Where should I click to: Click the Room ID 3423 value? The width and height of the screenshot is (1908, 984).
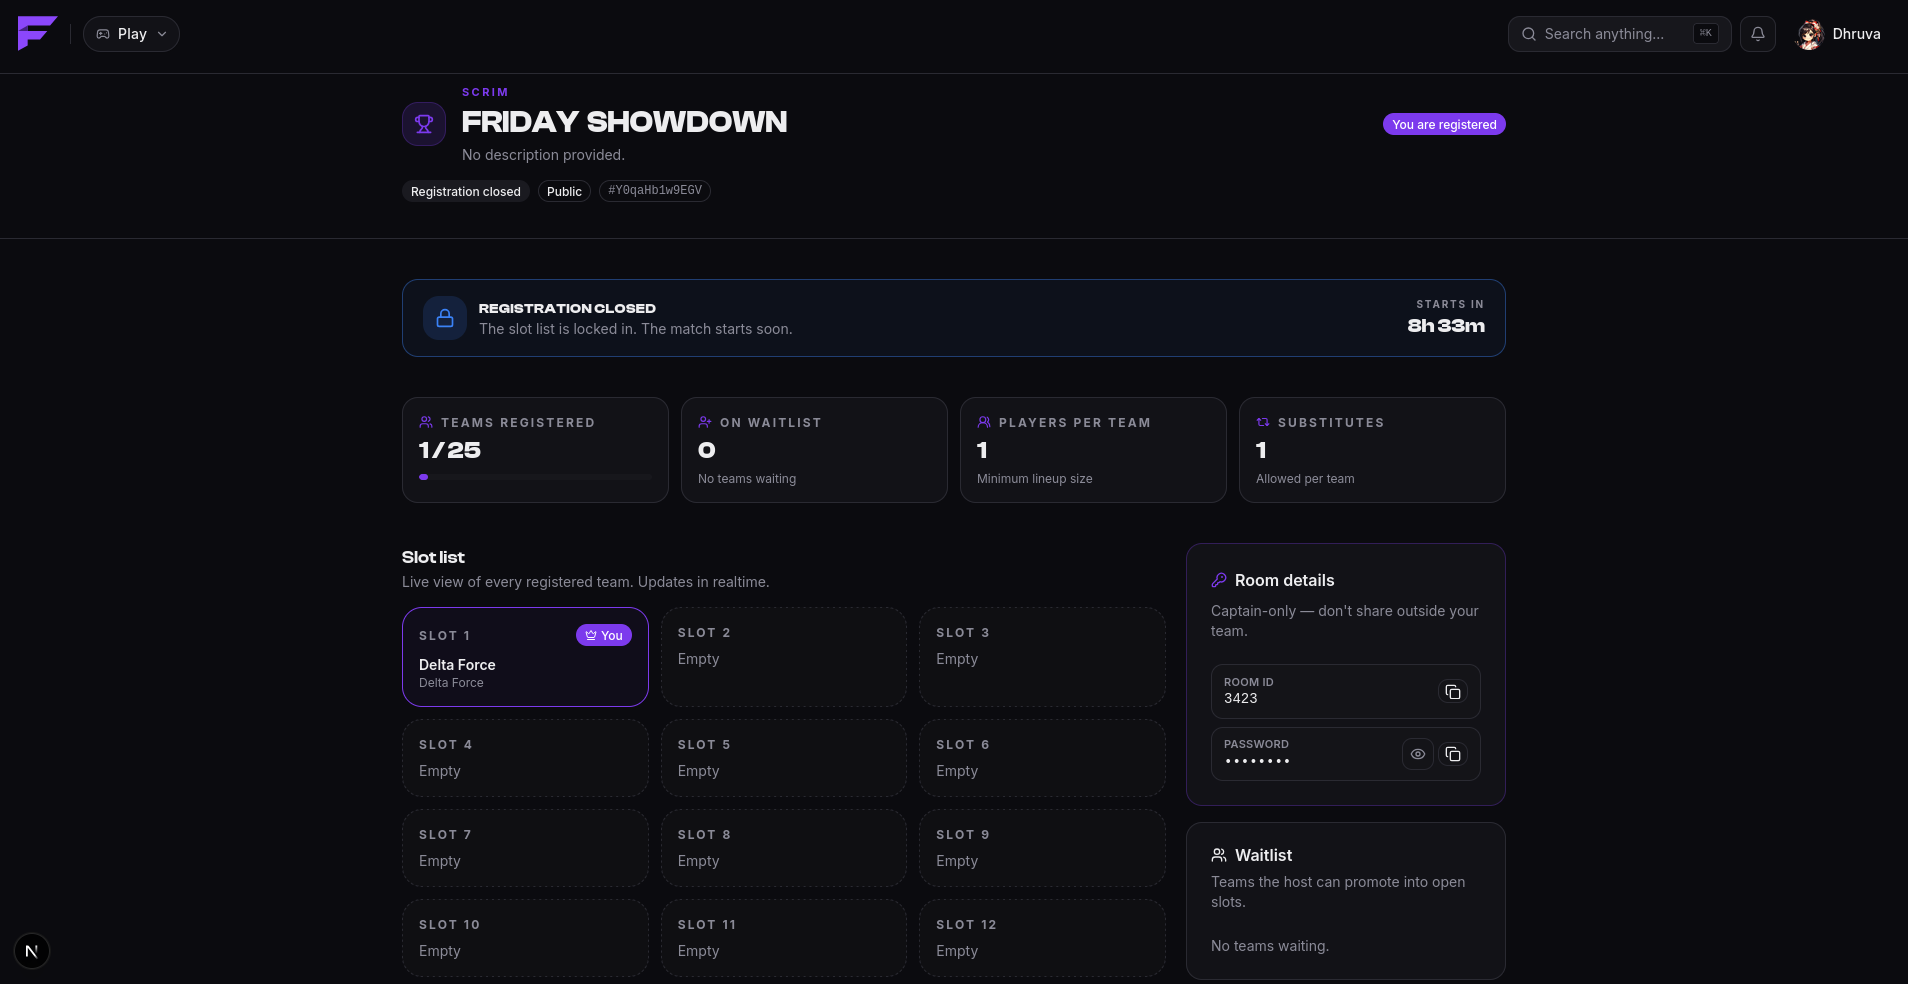pyautogui.click(x=1241, y=698)
